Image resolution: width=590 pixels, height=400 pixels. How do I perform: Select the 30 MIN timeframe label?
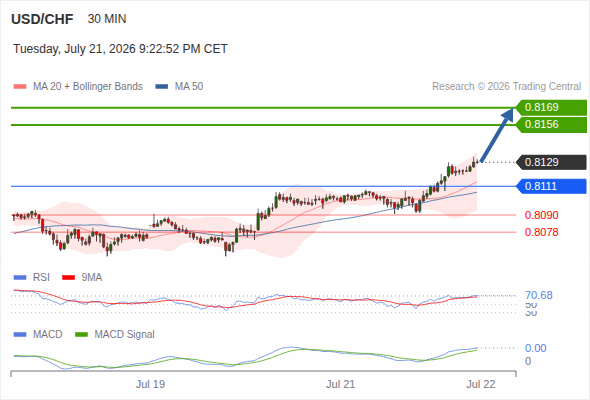click(107, 19)
